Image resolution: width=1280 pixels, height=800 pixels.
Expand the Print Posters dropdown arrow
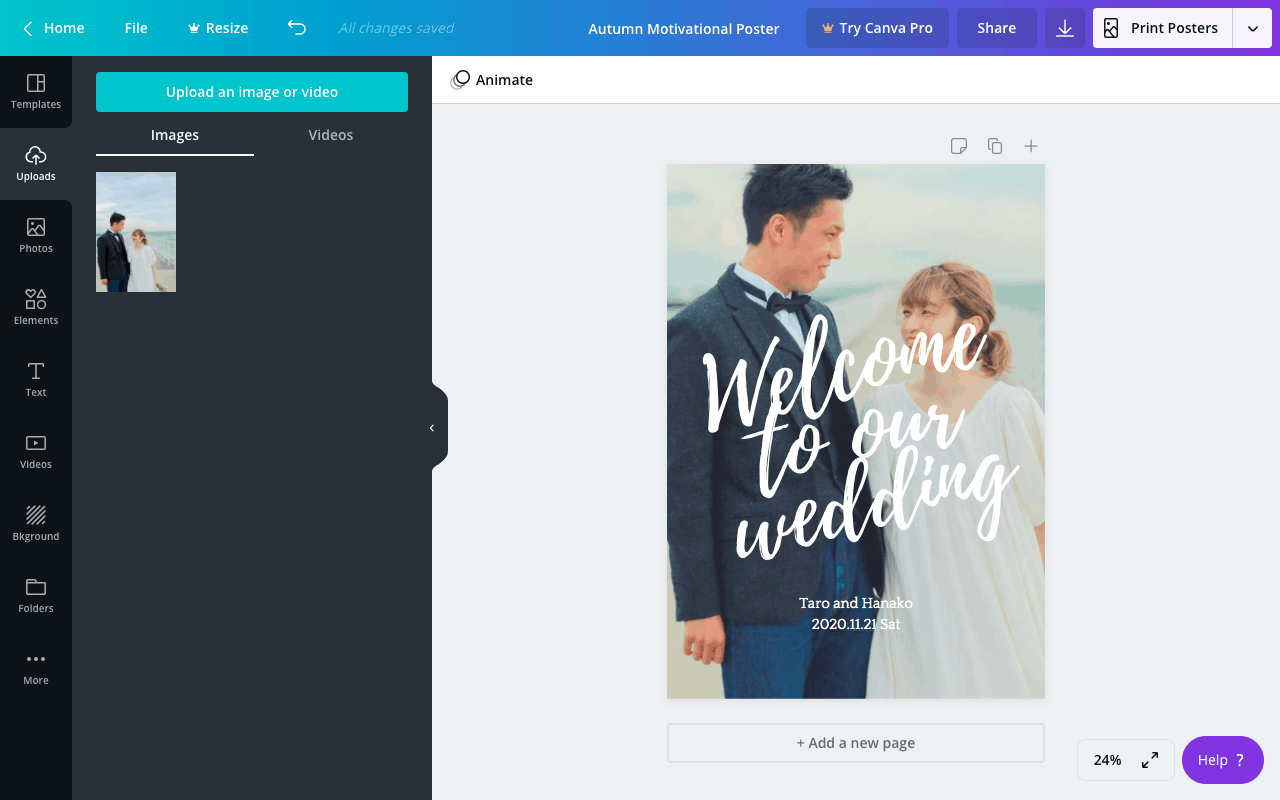(x=1252, y=28)
